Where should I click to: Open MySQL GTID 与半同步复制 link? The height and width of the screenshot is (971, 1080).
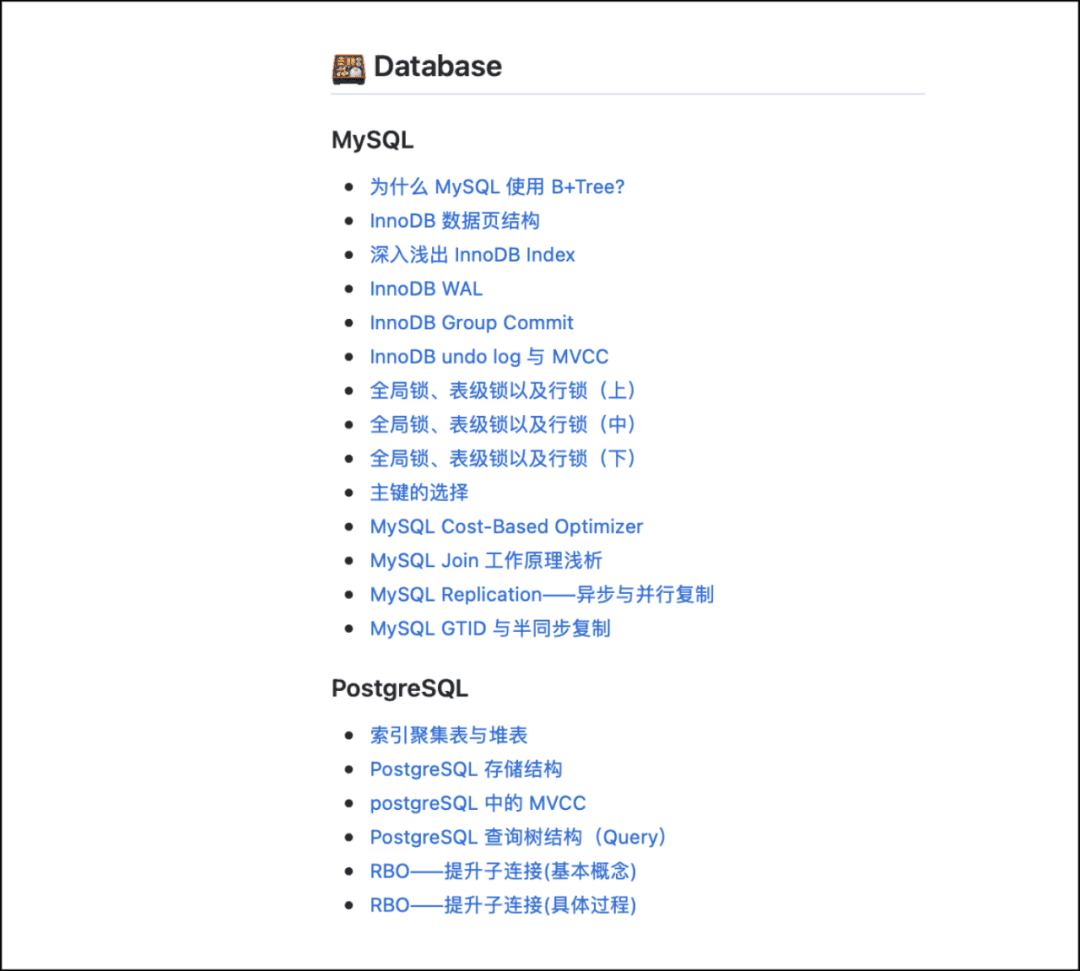point(490,629)
